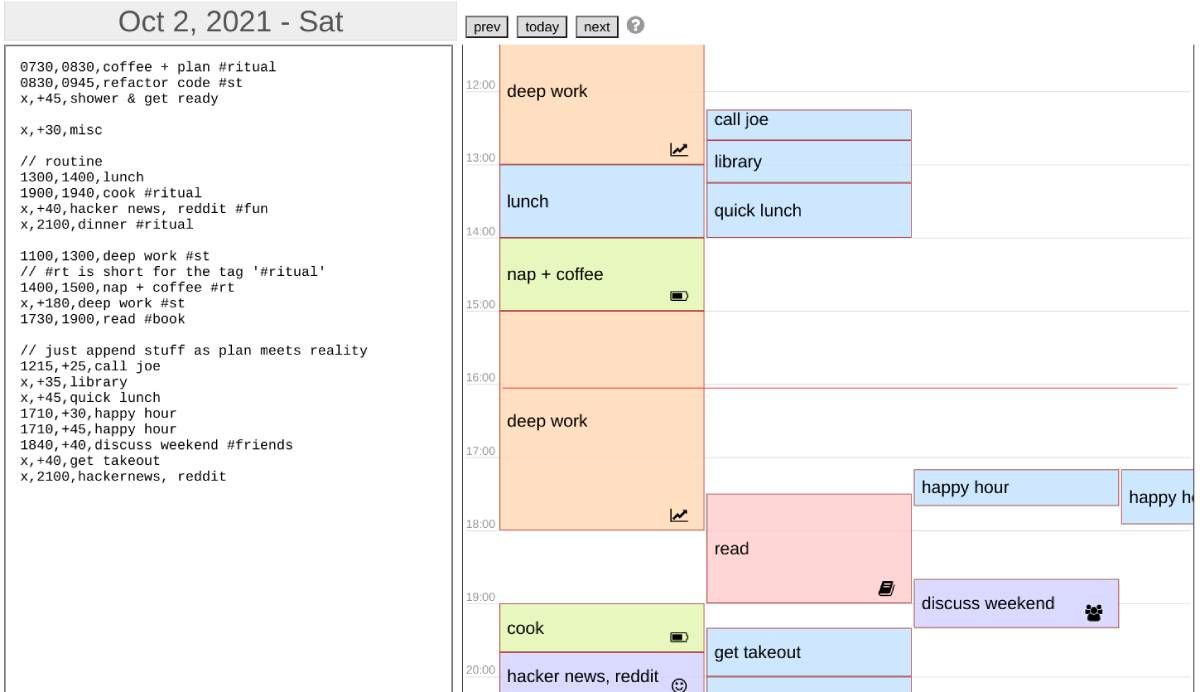This screenshot has width=1200, height=692.
Task: Click battery icon on nap + coffee block
Action: (679, 296)
